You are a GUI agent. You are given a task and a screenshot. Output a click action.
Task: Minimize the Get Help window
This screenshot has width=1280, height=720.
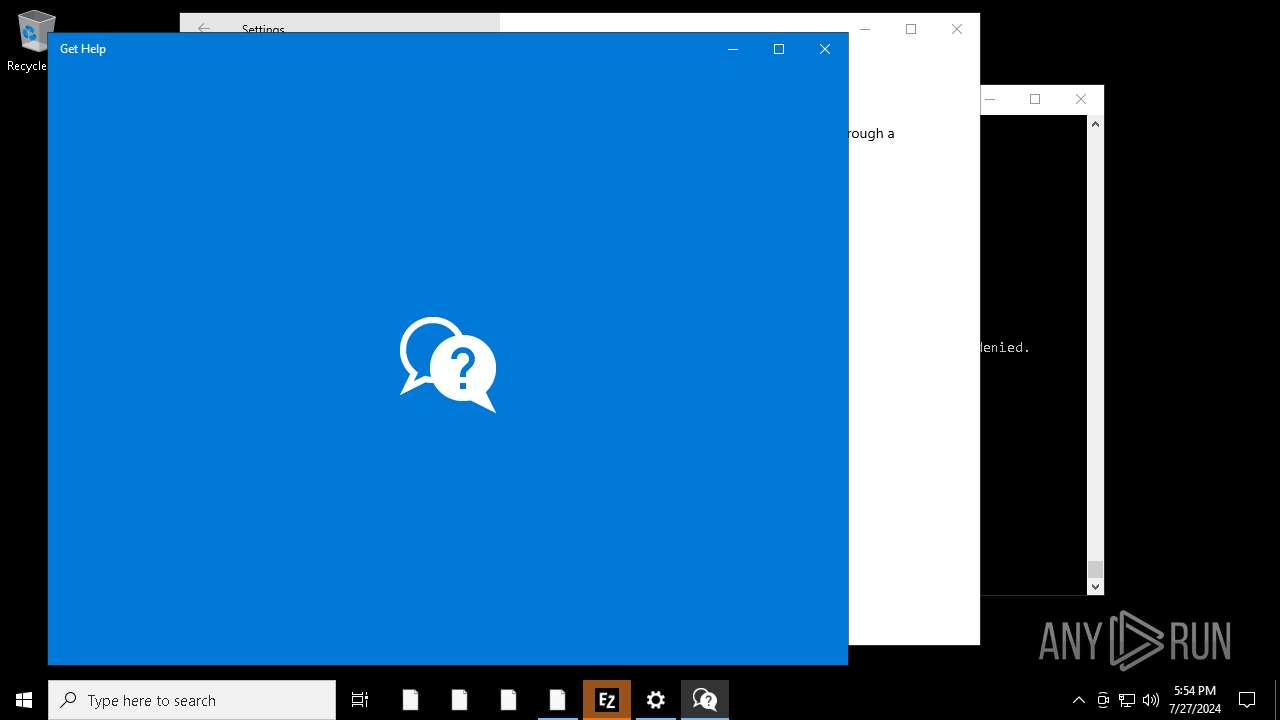click(x=733, y=49)
